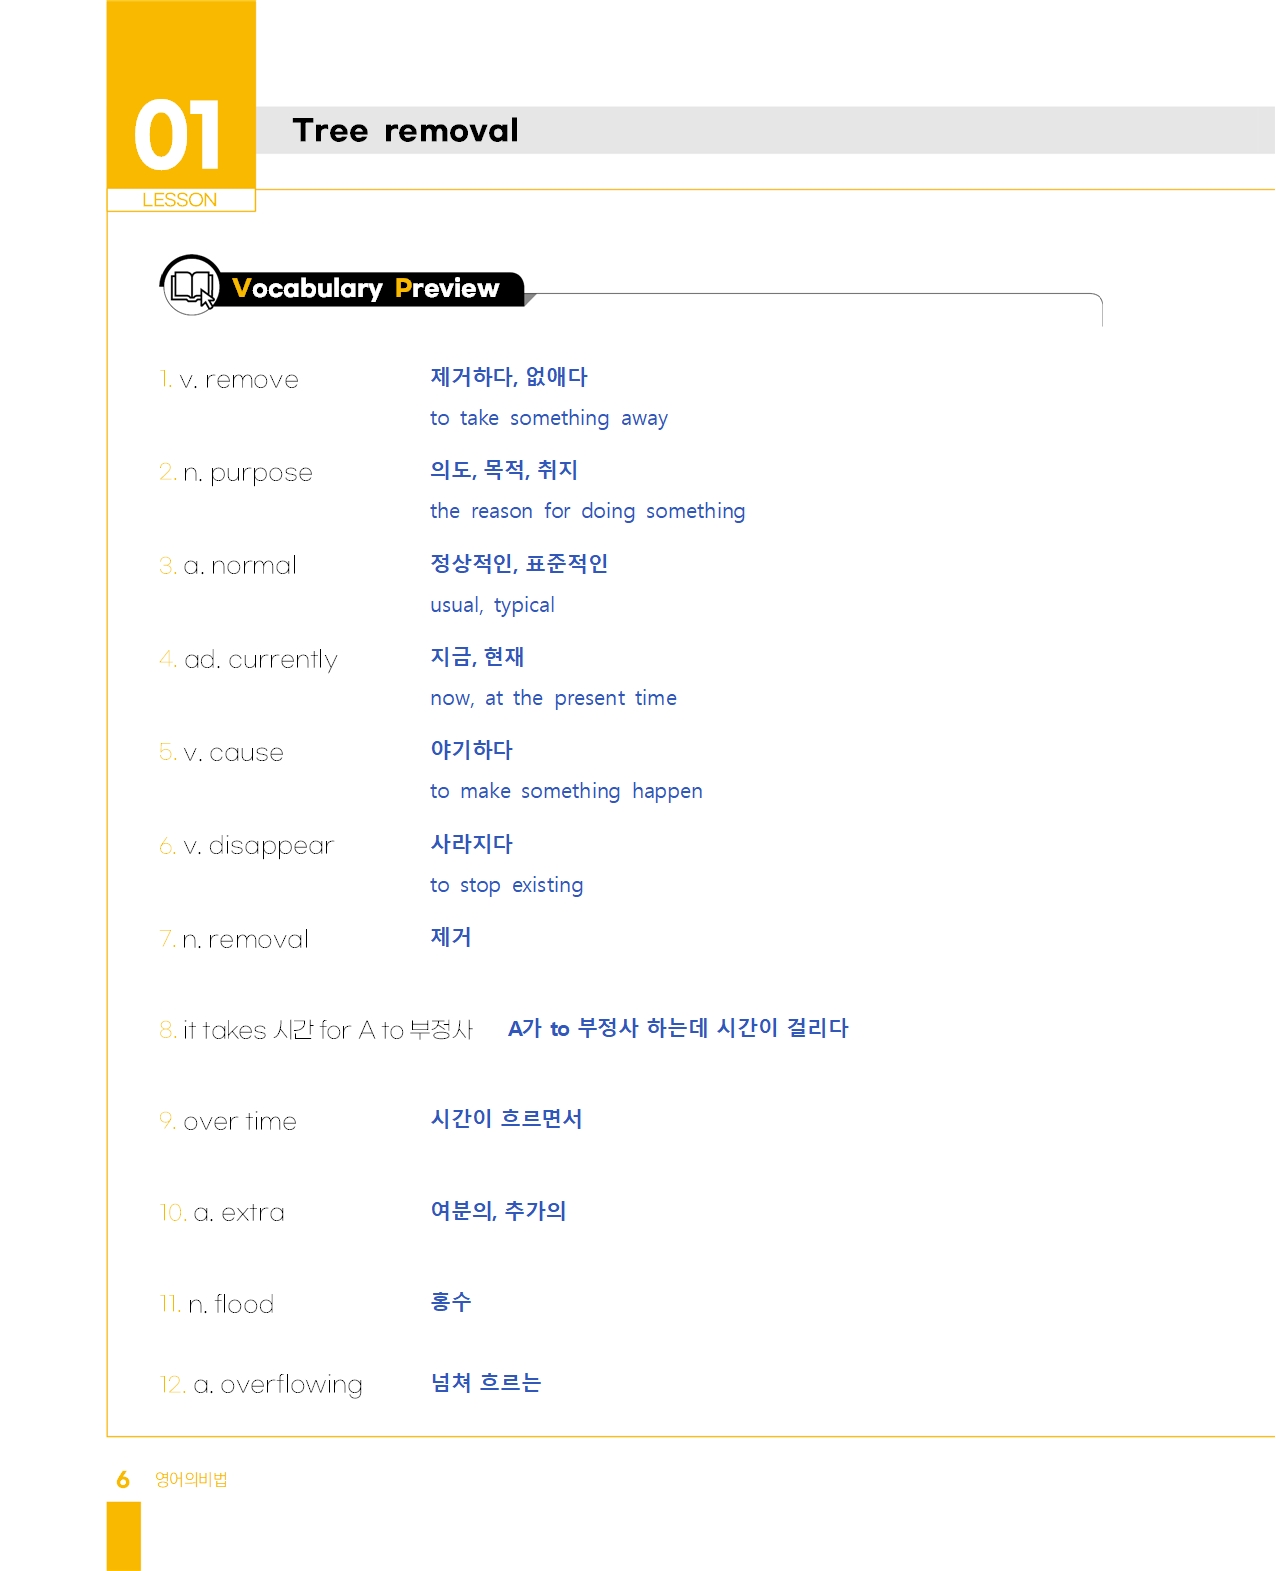Click the Korean meaning '사라지다'
1276x1571 pixels.
(x=471, y=844)
